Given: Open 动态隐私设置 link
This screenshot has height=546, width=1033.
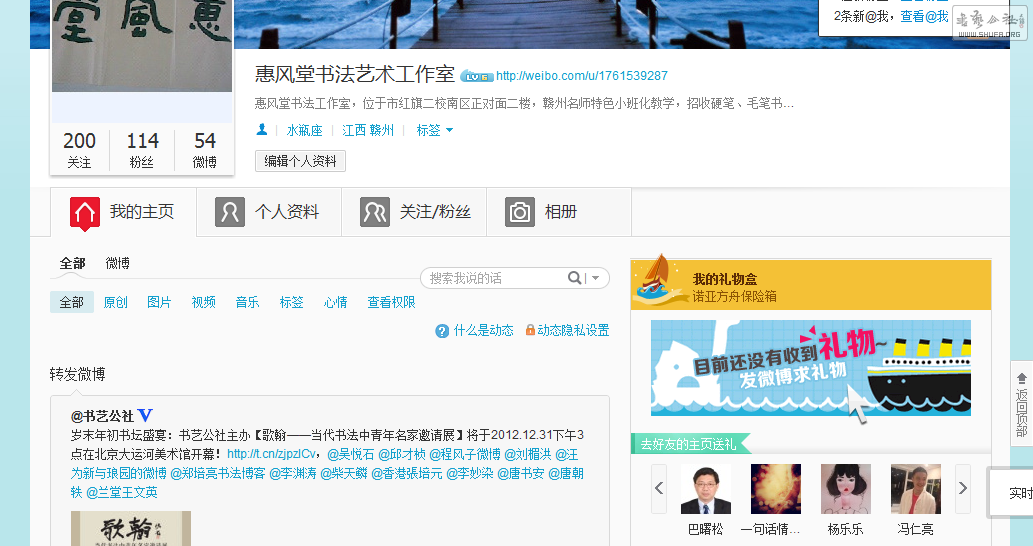Looking at the screenshot, I should 573,331.
